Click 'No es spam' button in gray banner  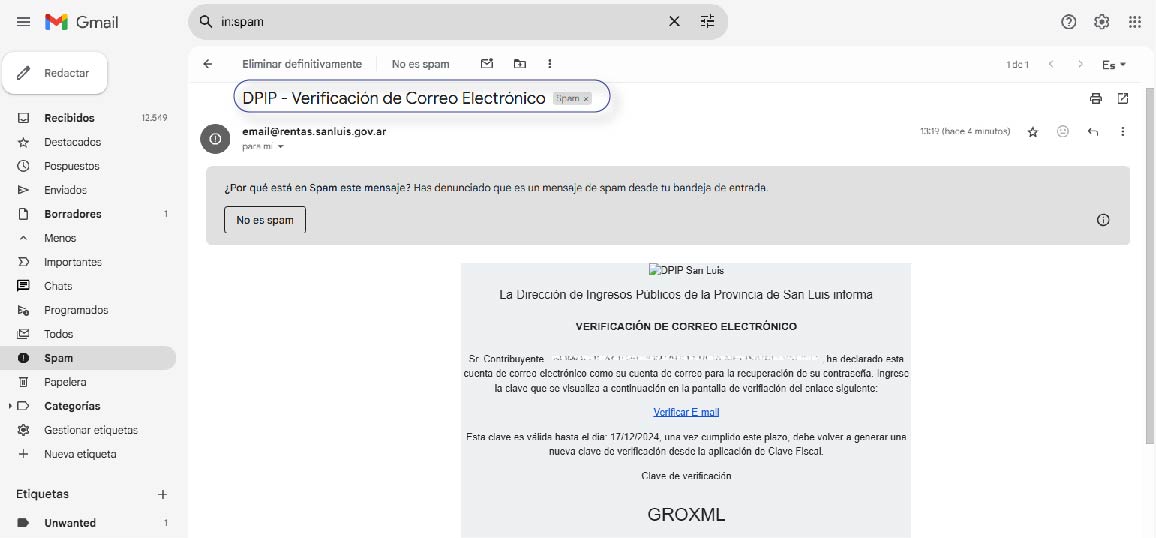[x=265, y=220]
